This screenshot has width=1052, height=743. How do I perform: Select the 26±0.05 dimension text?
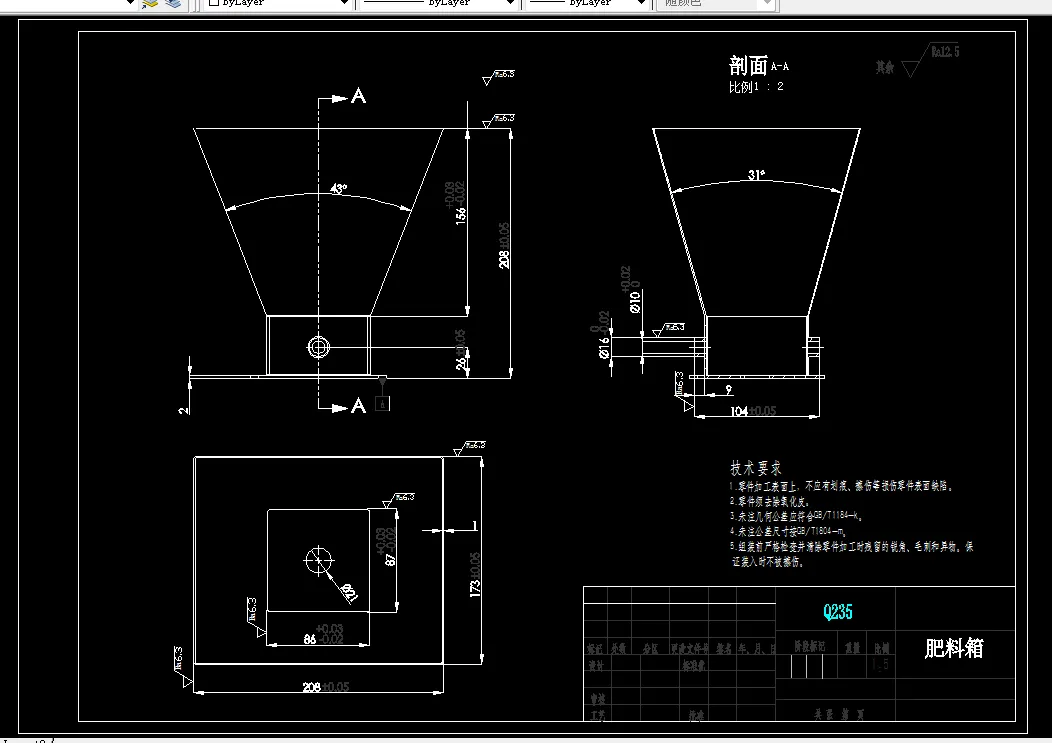(461, 349)
